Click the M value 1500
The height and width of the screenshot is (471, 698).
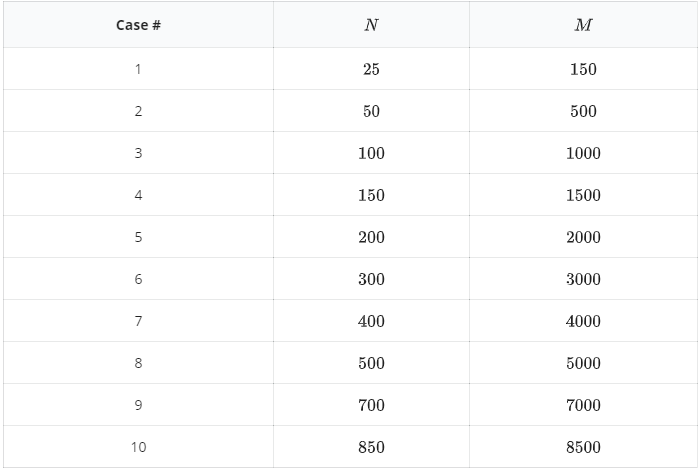point(583,195)
